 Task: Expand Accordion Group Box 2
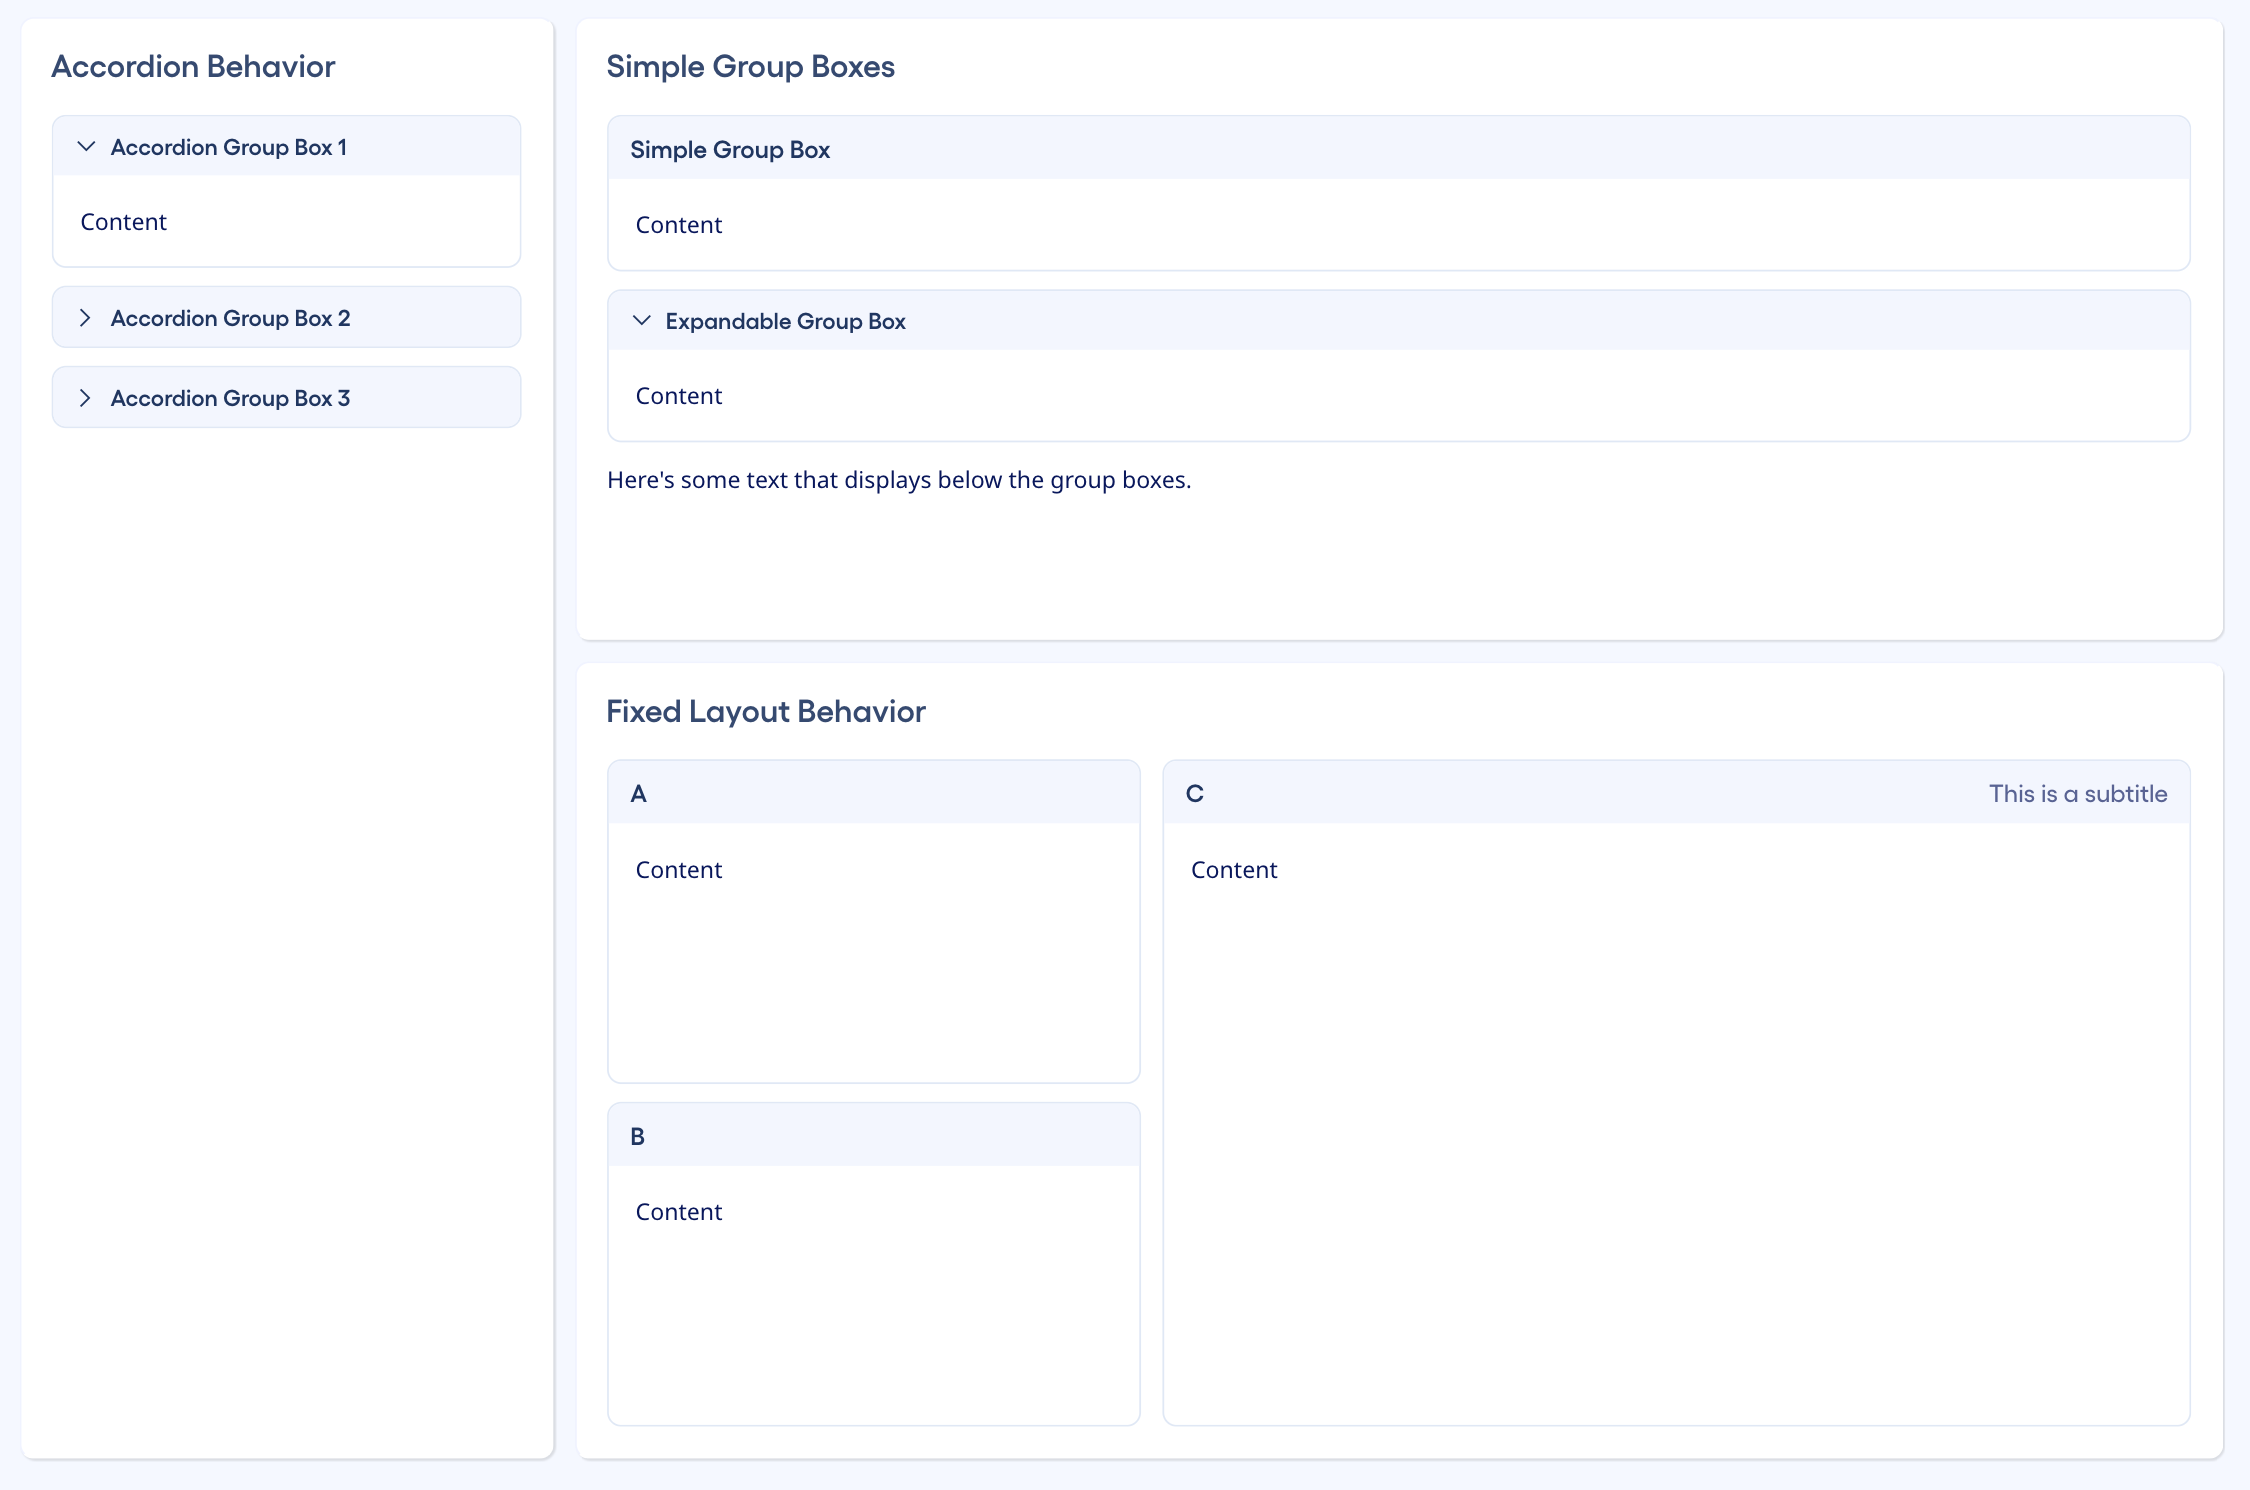point(230,317)
